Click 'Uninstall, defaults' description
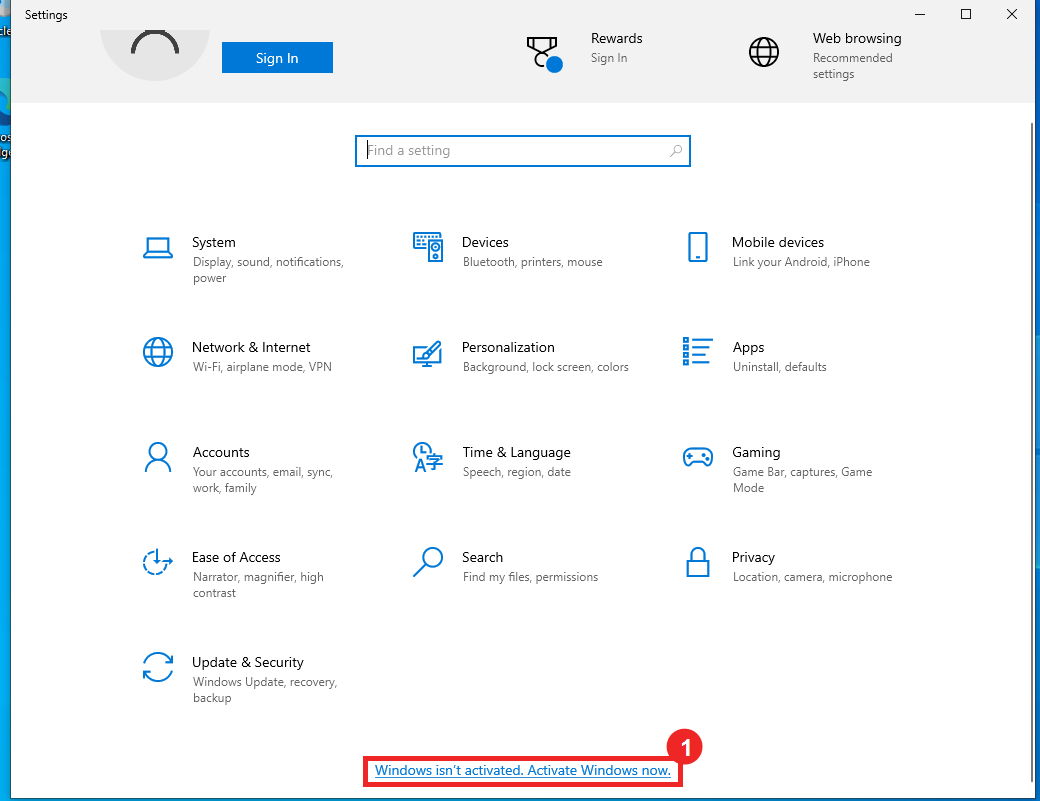Viewport: 1040px width, 801px height. coord(779,367)
